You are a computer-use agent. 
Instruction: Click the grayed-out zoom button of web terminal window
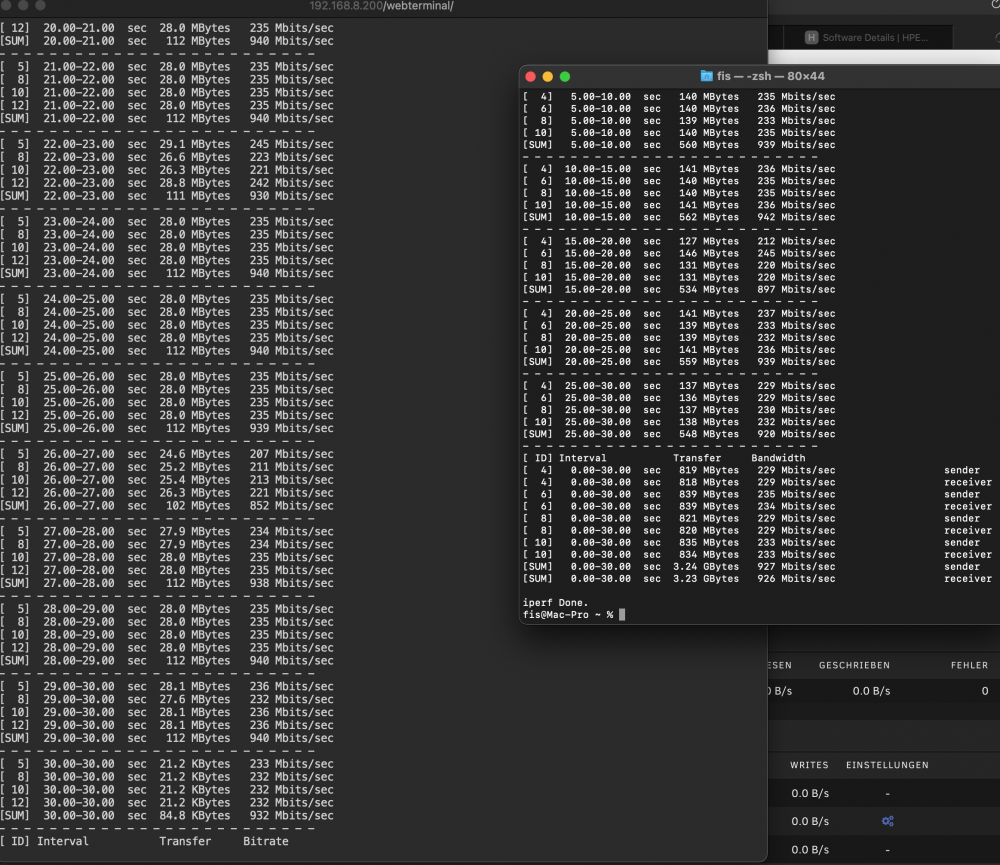coord(40,5)
